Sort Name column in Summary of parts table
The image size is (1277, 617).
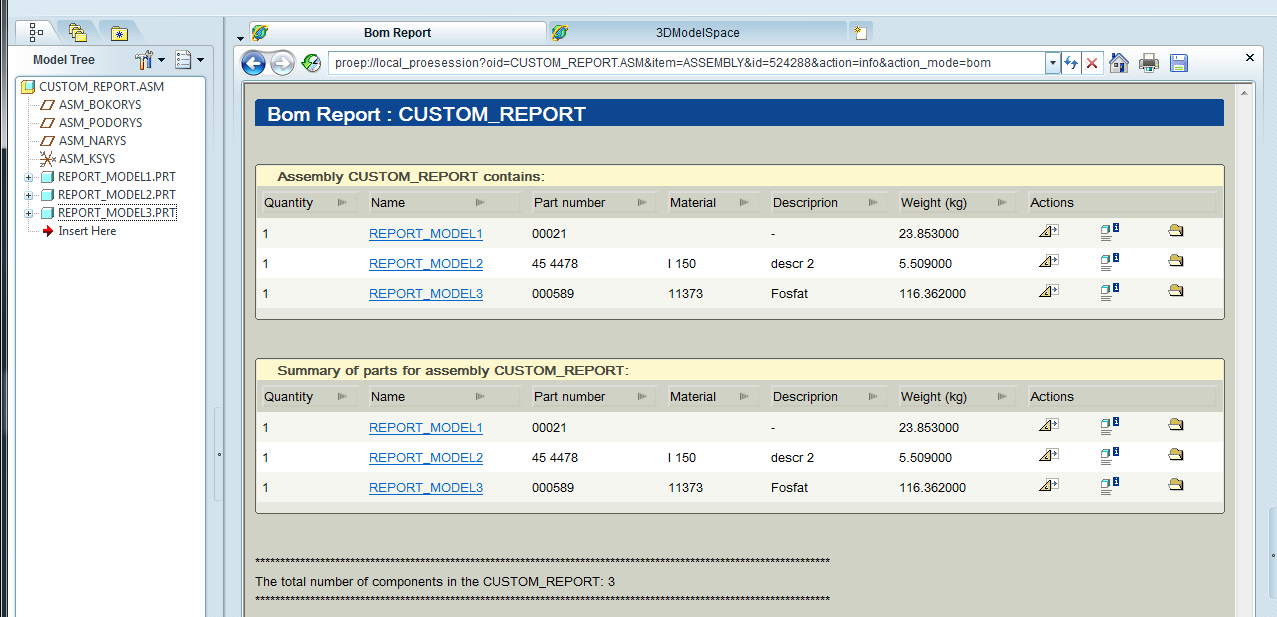pos(481,397)
